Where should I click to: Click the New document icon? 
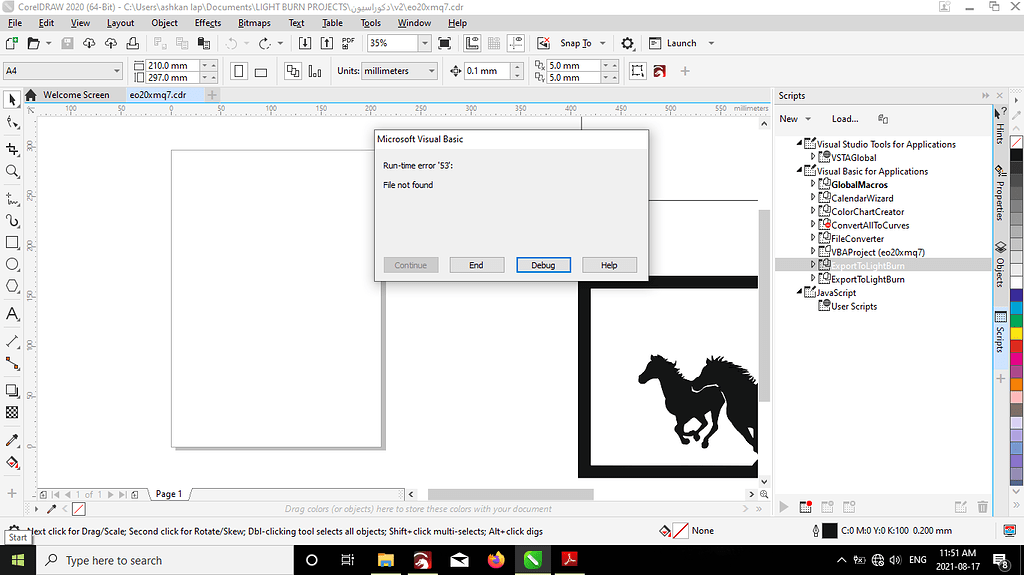coord(12,43)
